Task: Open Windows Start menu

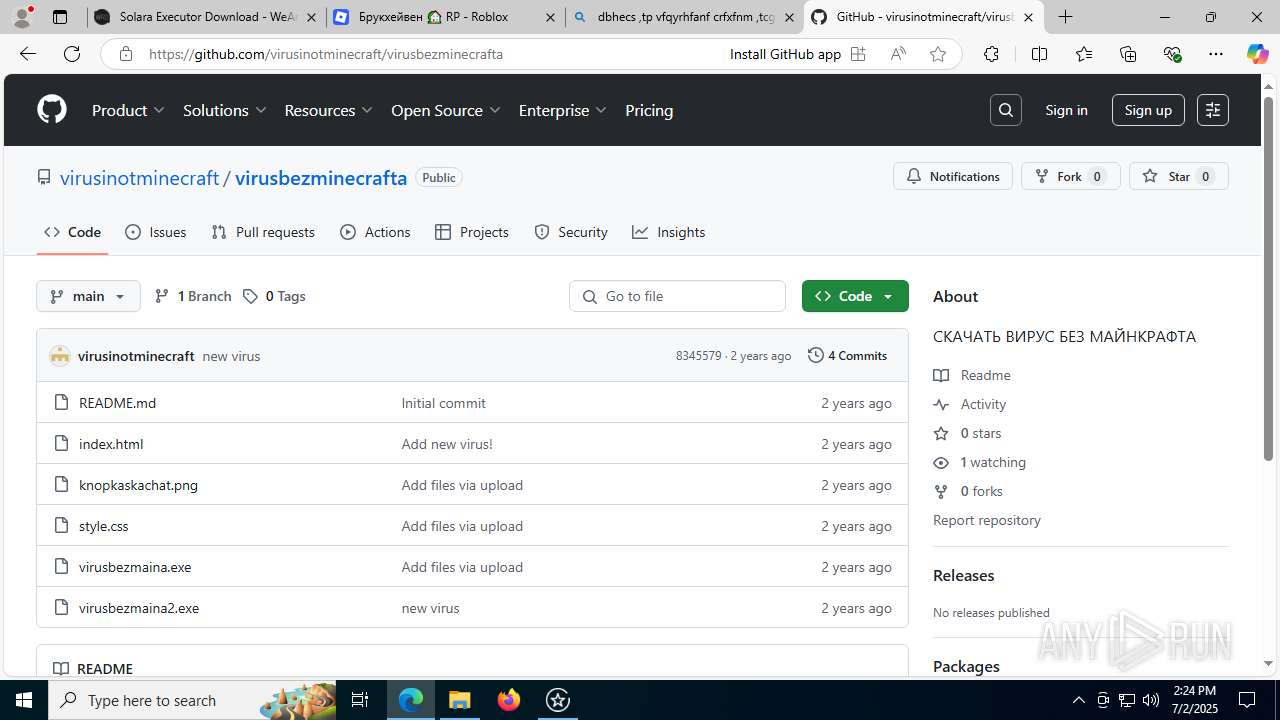Action: [23, 700]
